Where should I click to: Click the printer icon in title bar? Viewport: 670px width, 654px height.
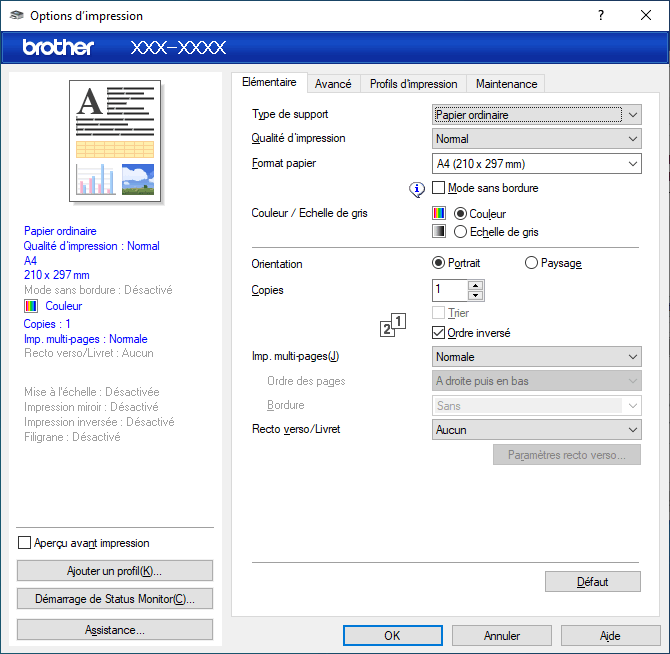[x=16, y=16]
